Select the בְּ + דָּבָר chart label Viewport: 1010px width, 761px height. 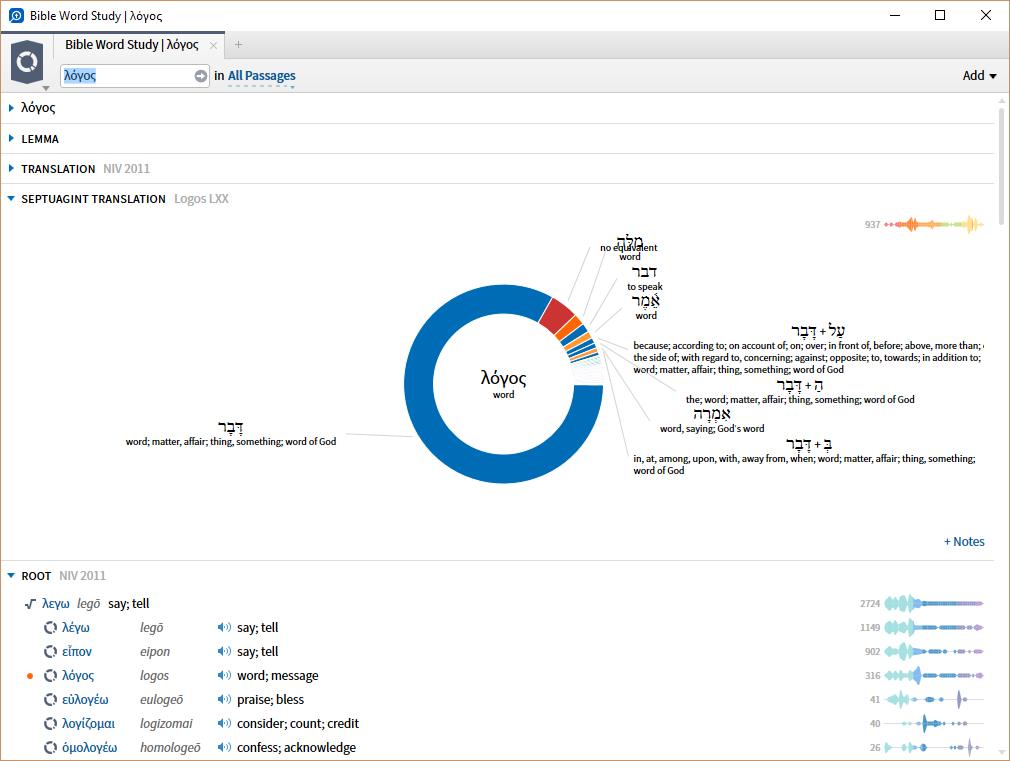809,445
